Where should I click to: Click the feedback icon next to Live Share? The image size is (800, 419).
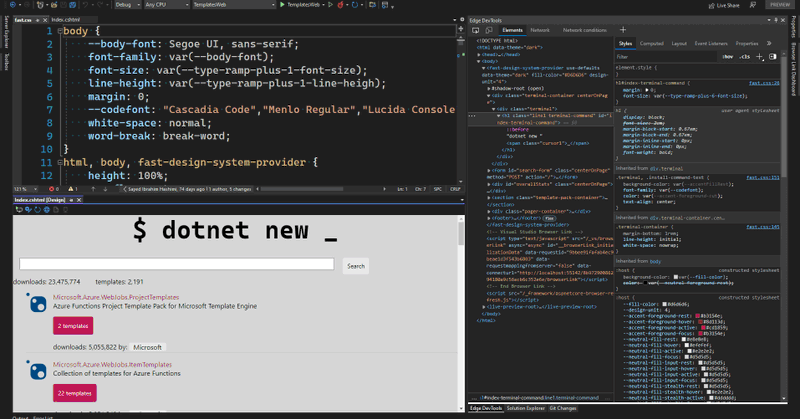coord(753,5)
